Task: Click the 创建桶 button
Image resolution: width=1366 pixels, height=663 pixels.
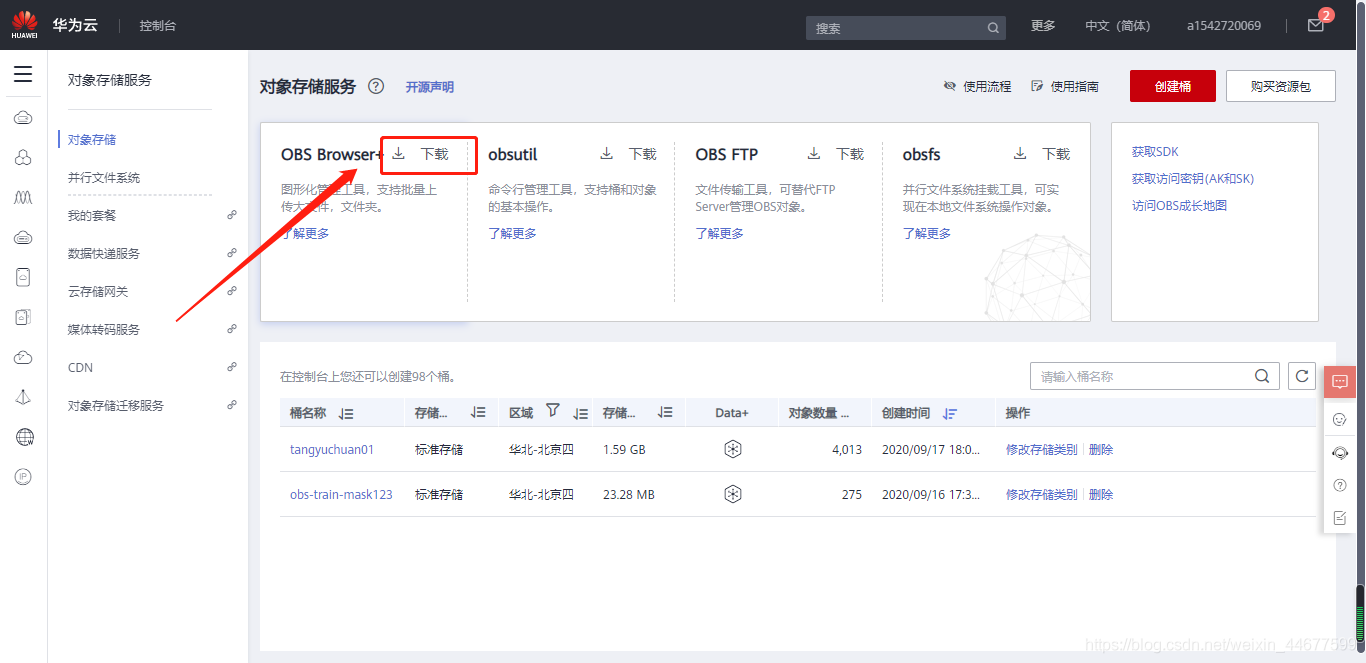Action: pyautogui.click(x=1173, y=86)
